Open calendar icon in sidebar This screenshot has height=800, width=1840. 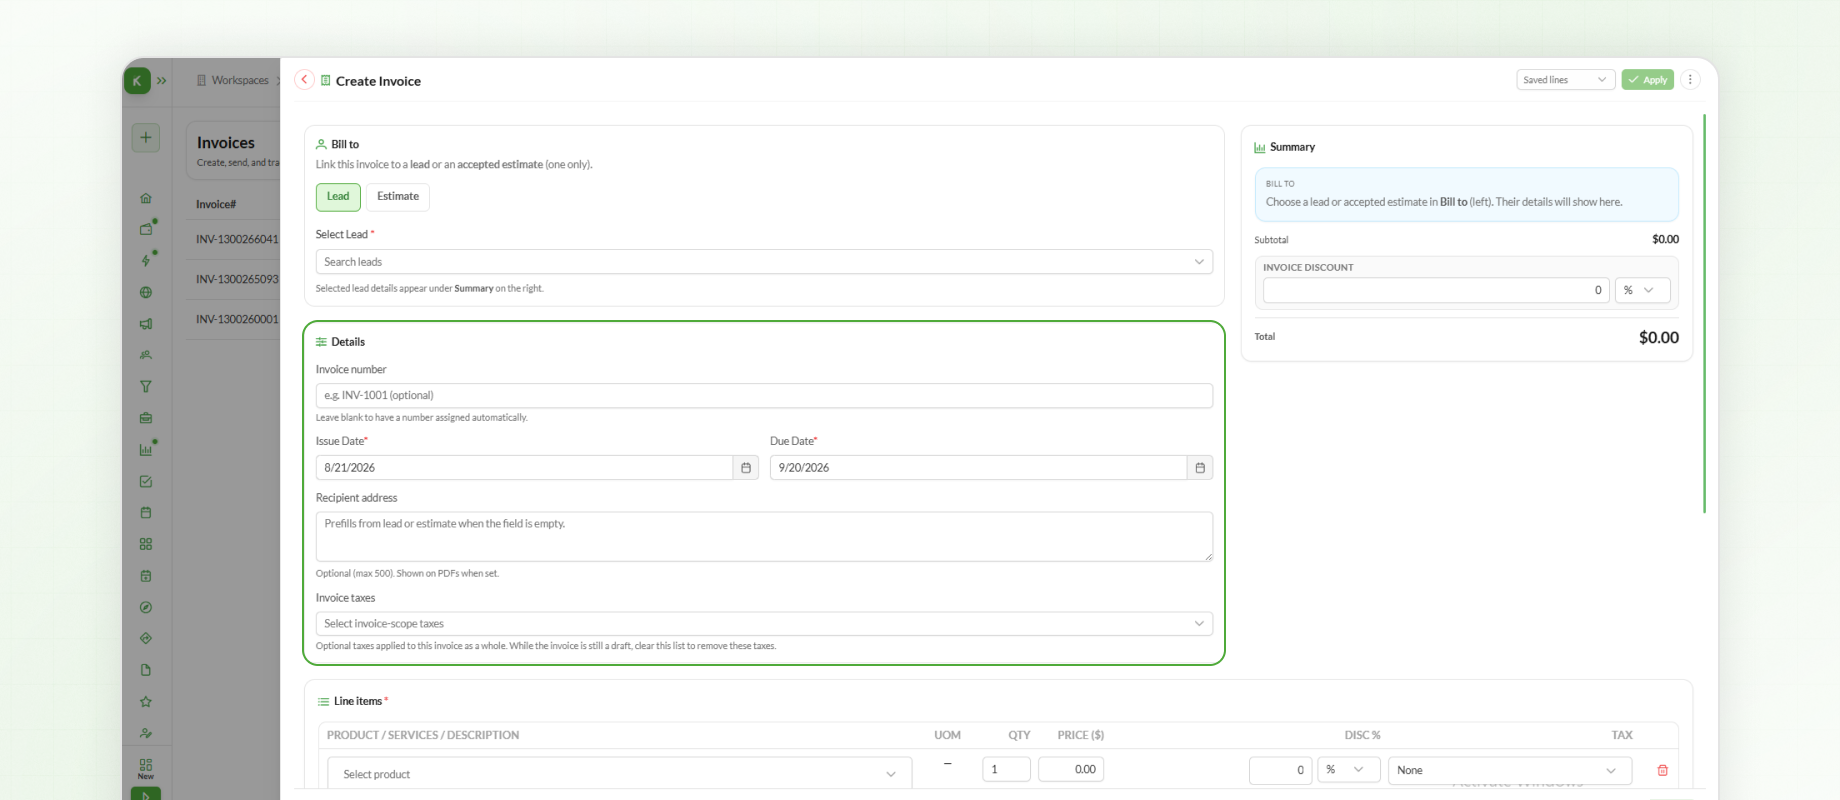(146, 513)
